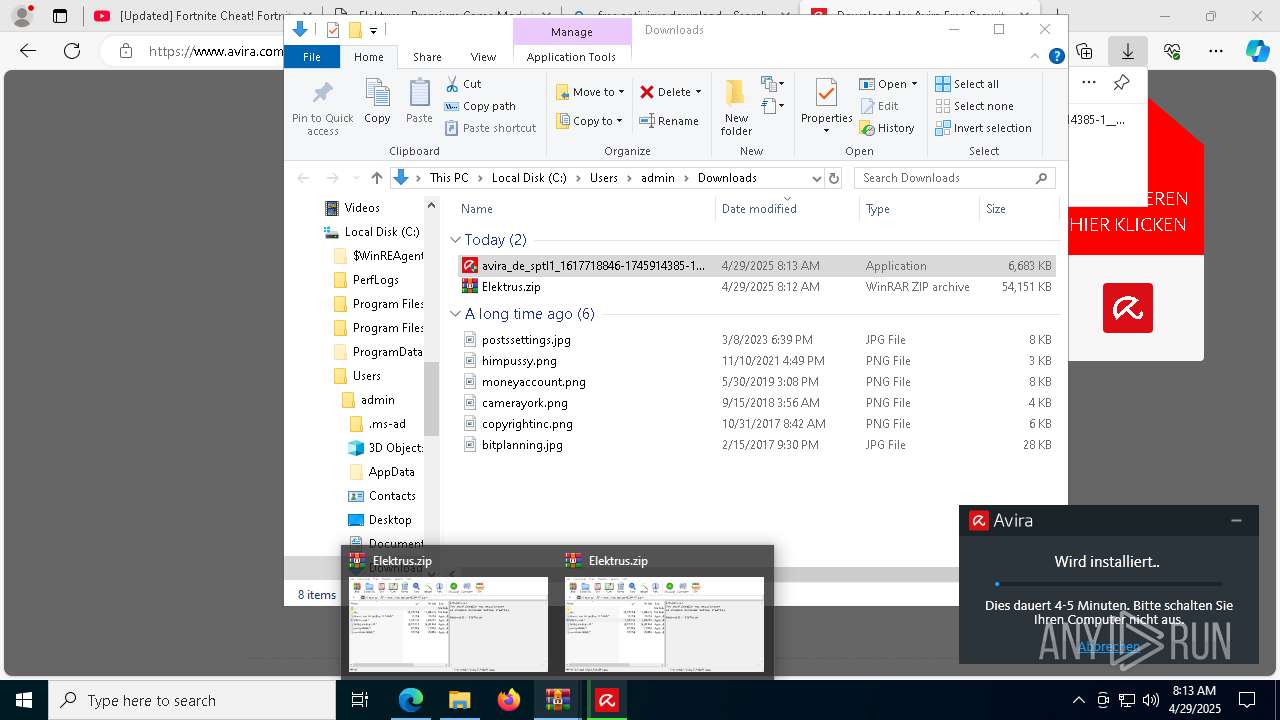The width and height of the screenshot is (1280, 720).
Task: Collapse the Explorer ribbon chevron
Action: click(1037, 57)
